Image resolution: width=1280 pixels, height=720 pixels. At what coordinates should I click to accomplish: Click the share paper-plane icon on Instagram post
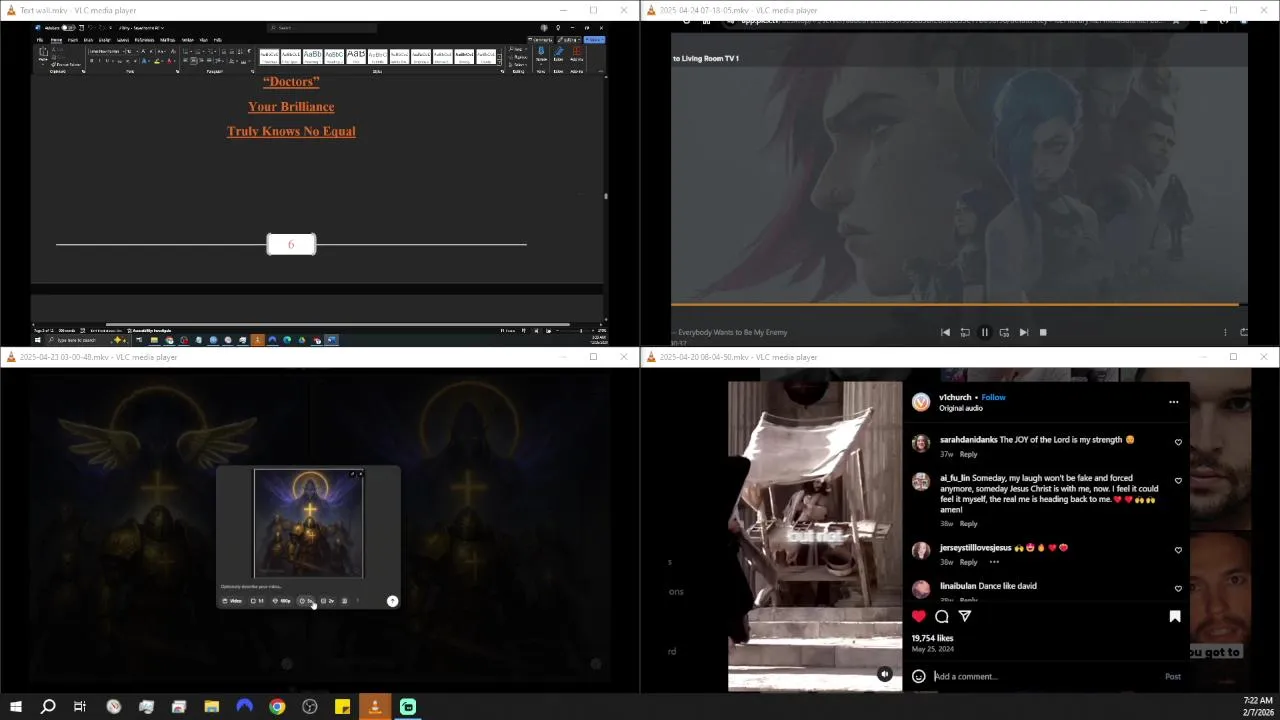click(964, 616)
